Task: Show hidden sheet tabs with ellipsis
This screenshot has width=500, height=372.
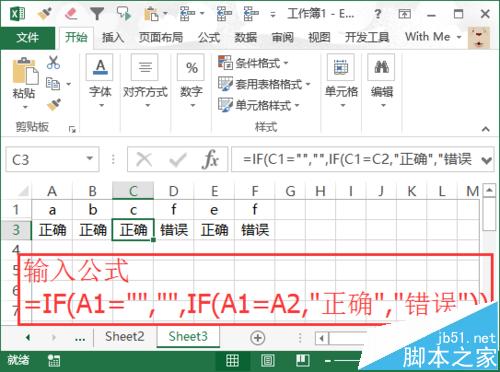Action: (x=80, y=339)
